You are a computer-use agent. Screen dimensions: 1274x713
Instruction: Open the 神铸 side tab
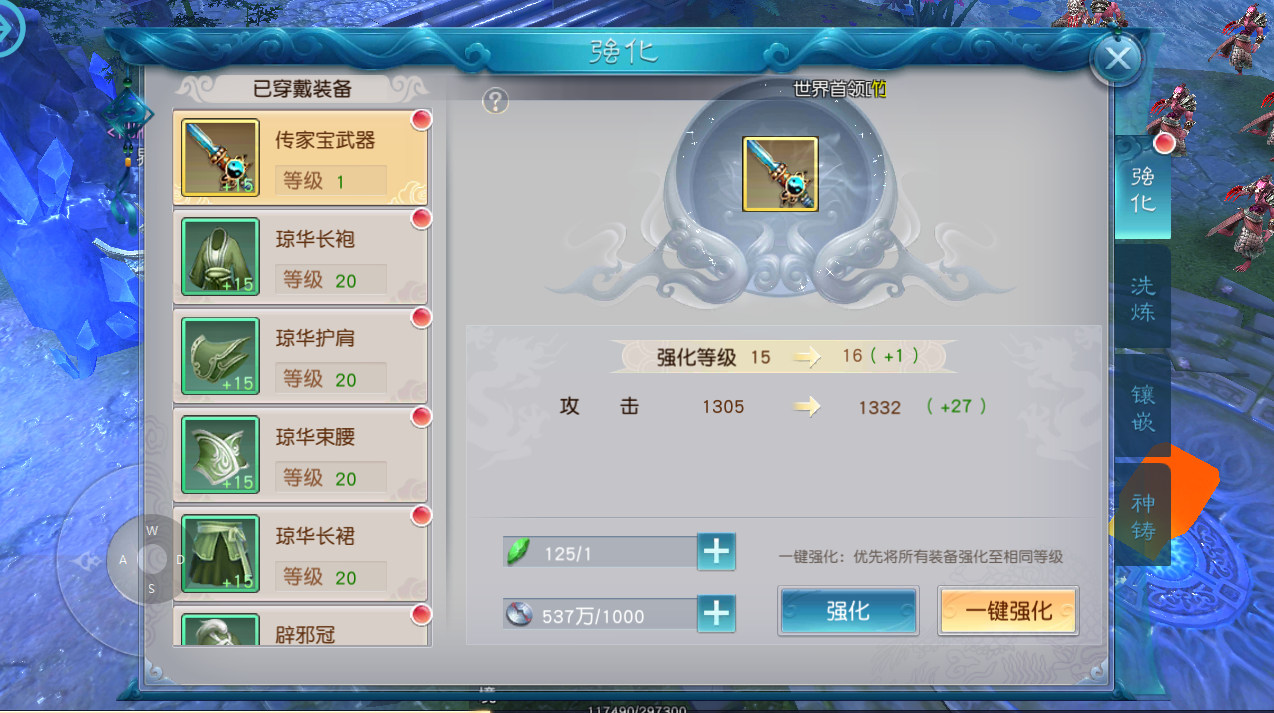coord(1143,515)
